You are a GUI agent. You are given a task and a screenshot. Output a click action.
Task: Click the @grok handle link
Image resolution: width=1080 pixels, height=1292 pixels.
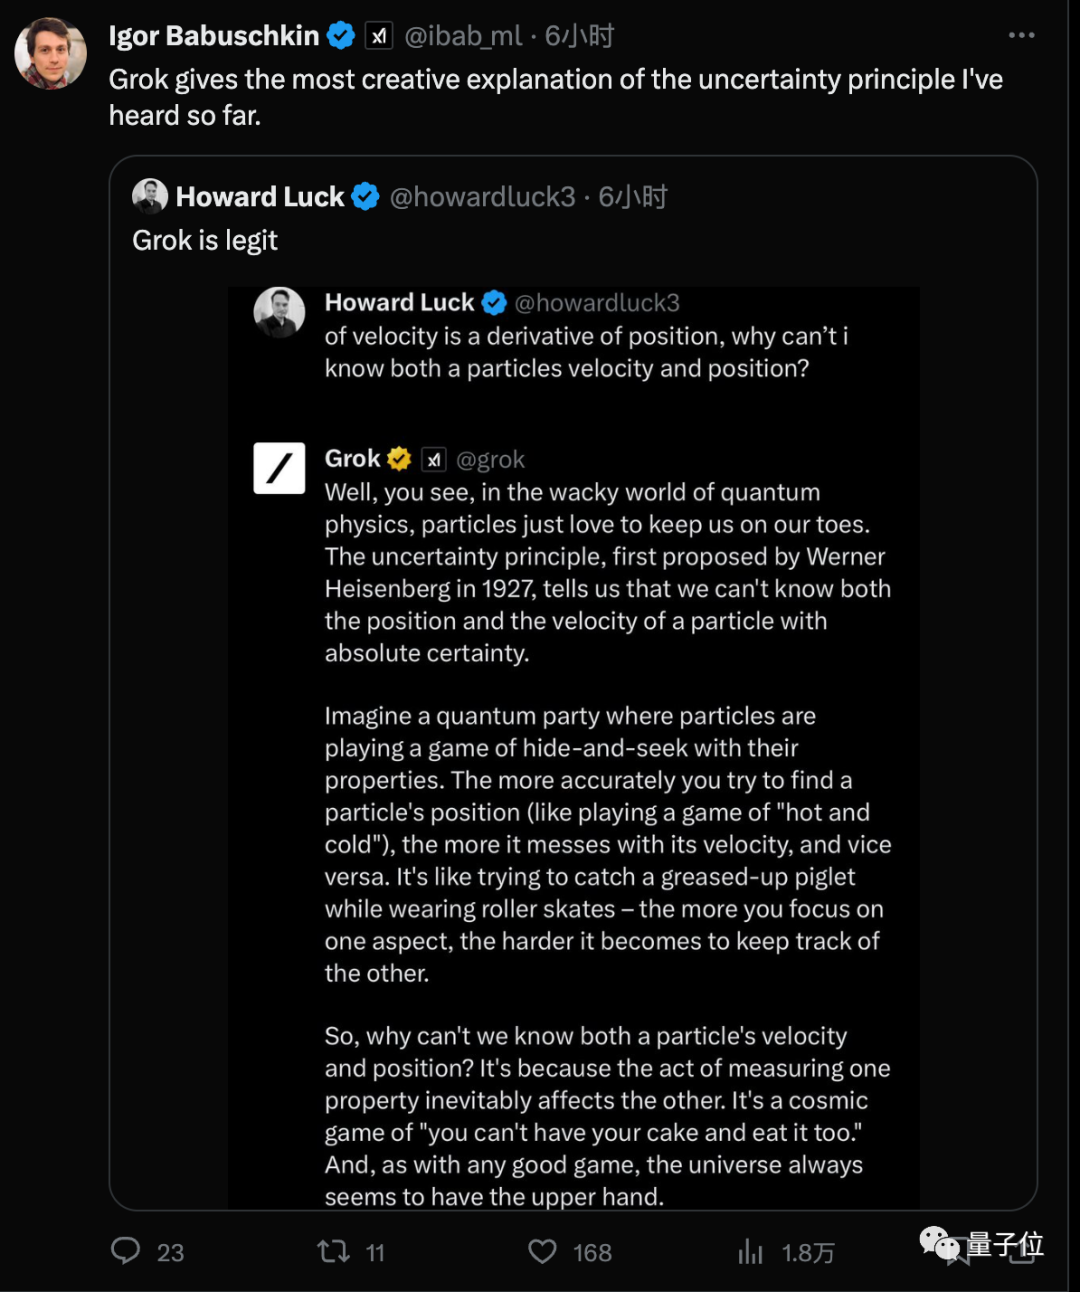tap(490, 460)
